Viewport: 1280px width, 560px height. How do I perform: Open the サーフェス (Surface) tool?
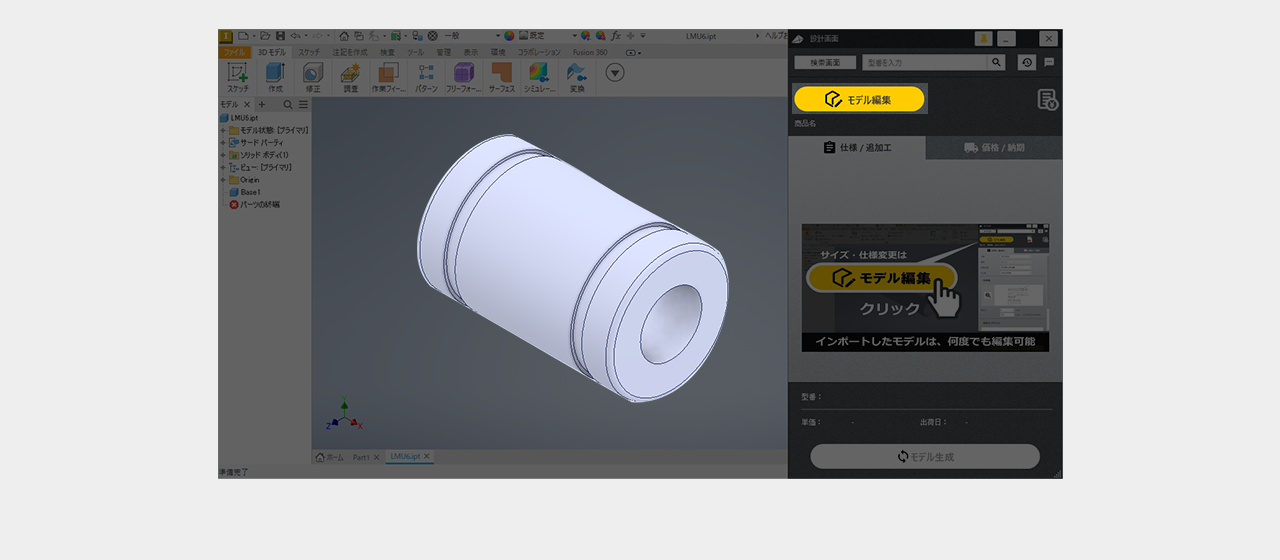(x=501, y=73)
